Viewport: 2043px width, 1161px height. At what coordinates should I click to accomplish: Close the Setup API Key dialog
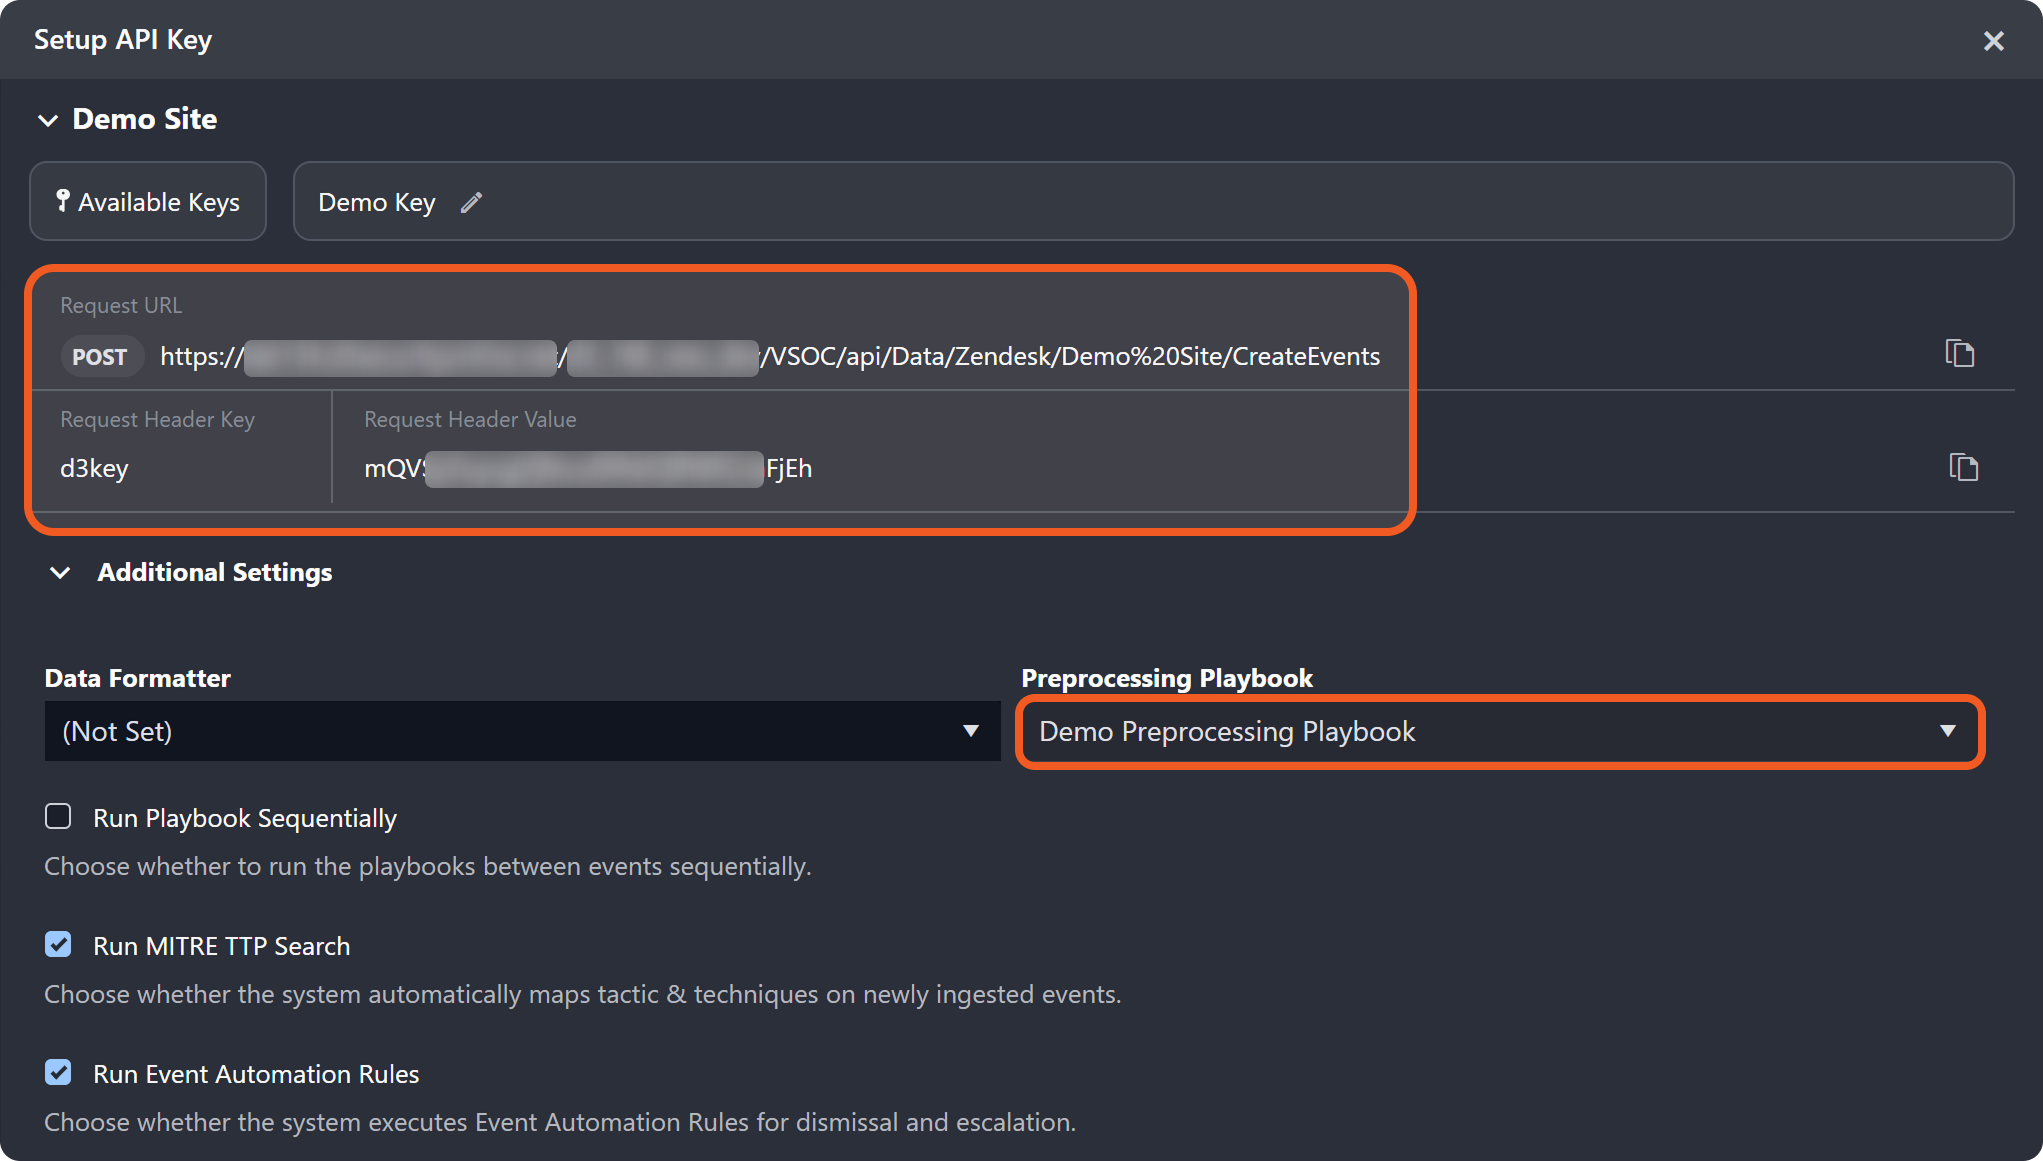pos(1993,41)
